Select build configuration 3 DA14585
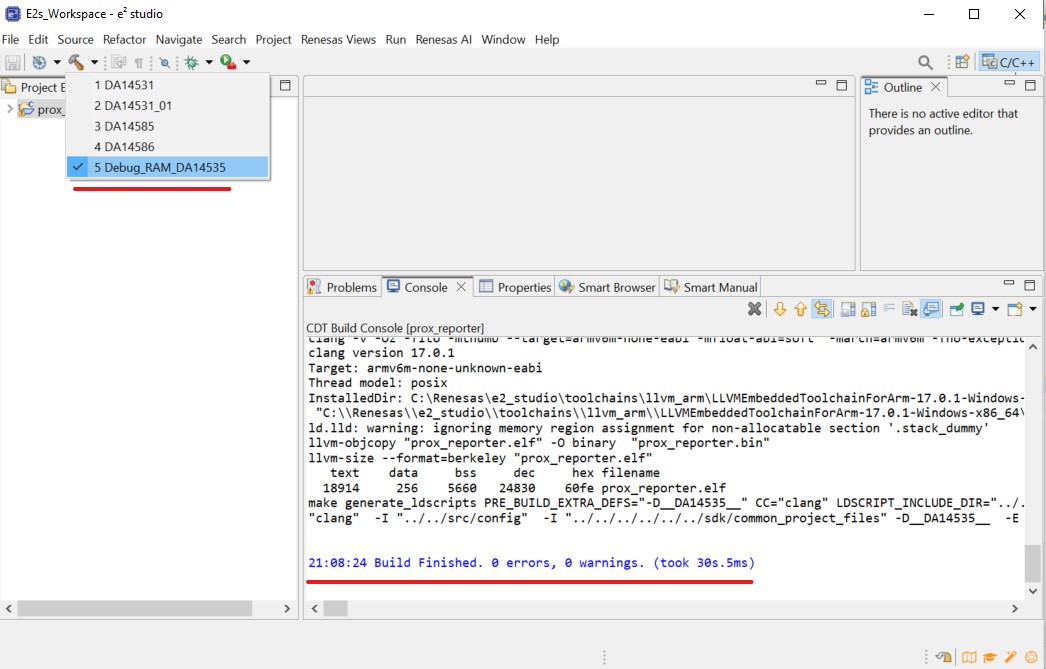 (167, 126)
